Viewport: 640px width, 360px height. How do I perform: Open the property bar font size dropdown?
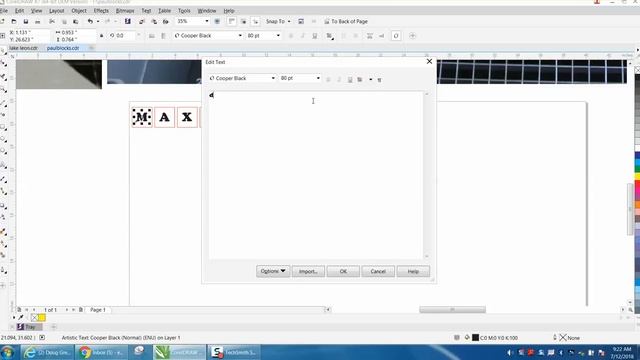(x=278, y=36)
